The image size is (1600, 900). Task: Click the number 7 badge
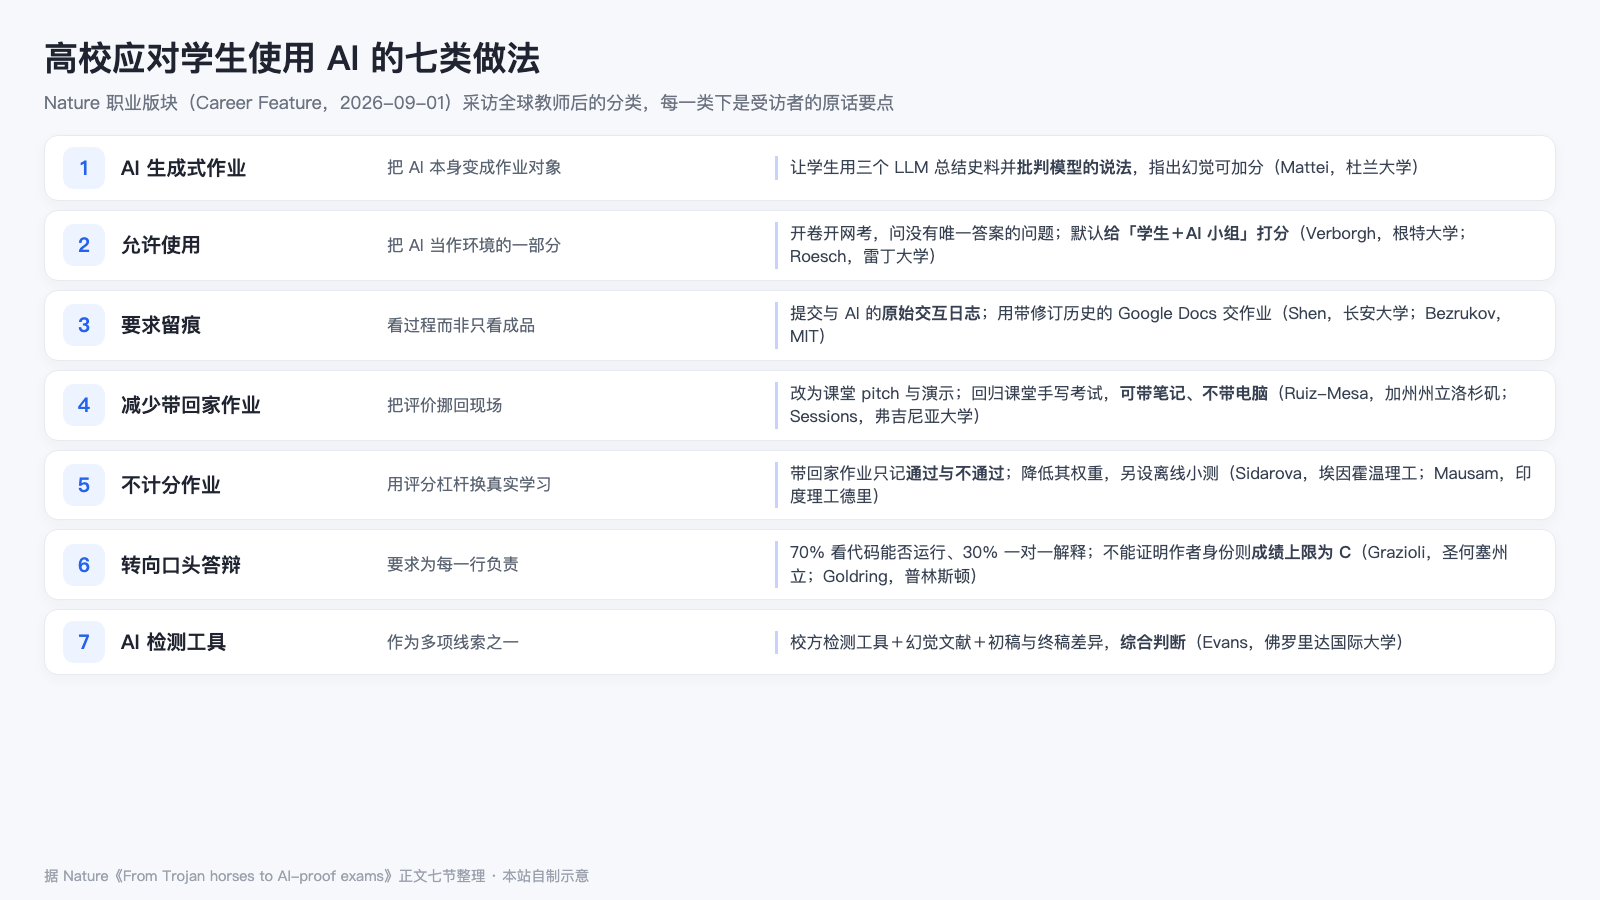[x=84, y=642]
